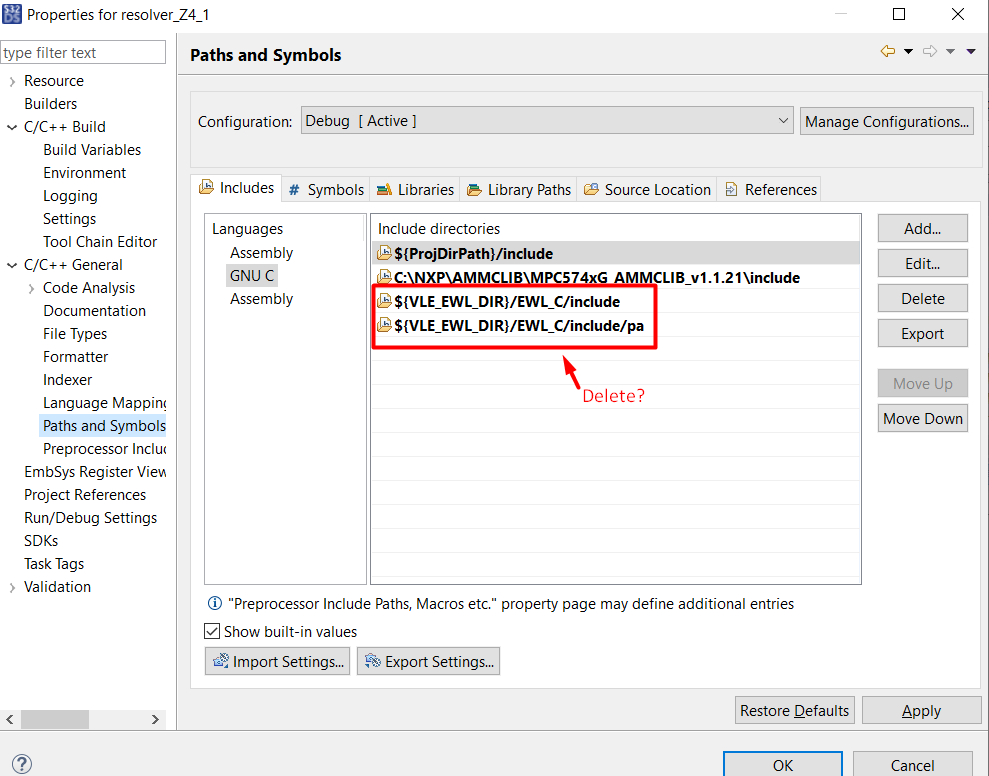
Task: Switch to the References tab
Action: pyautogui.click(x=770, y=189)
